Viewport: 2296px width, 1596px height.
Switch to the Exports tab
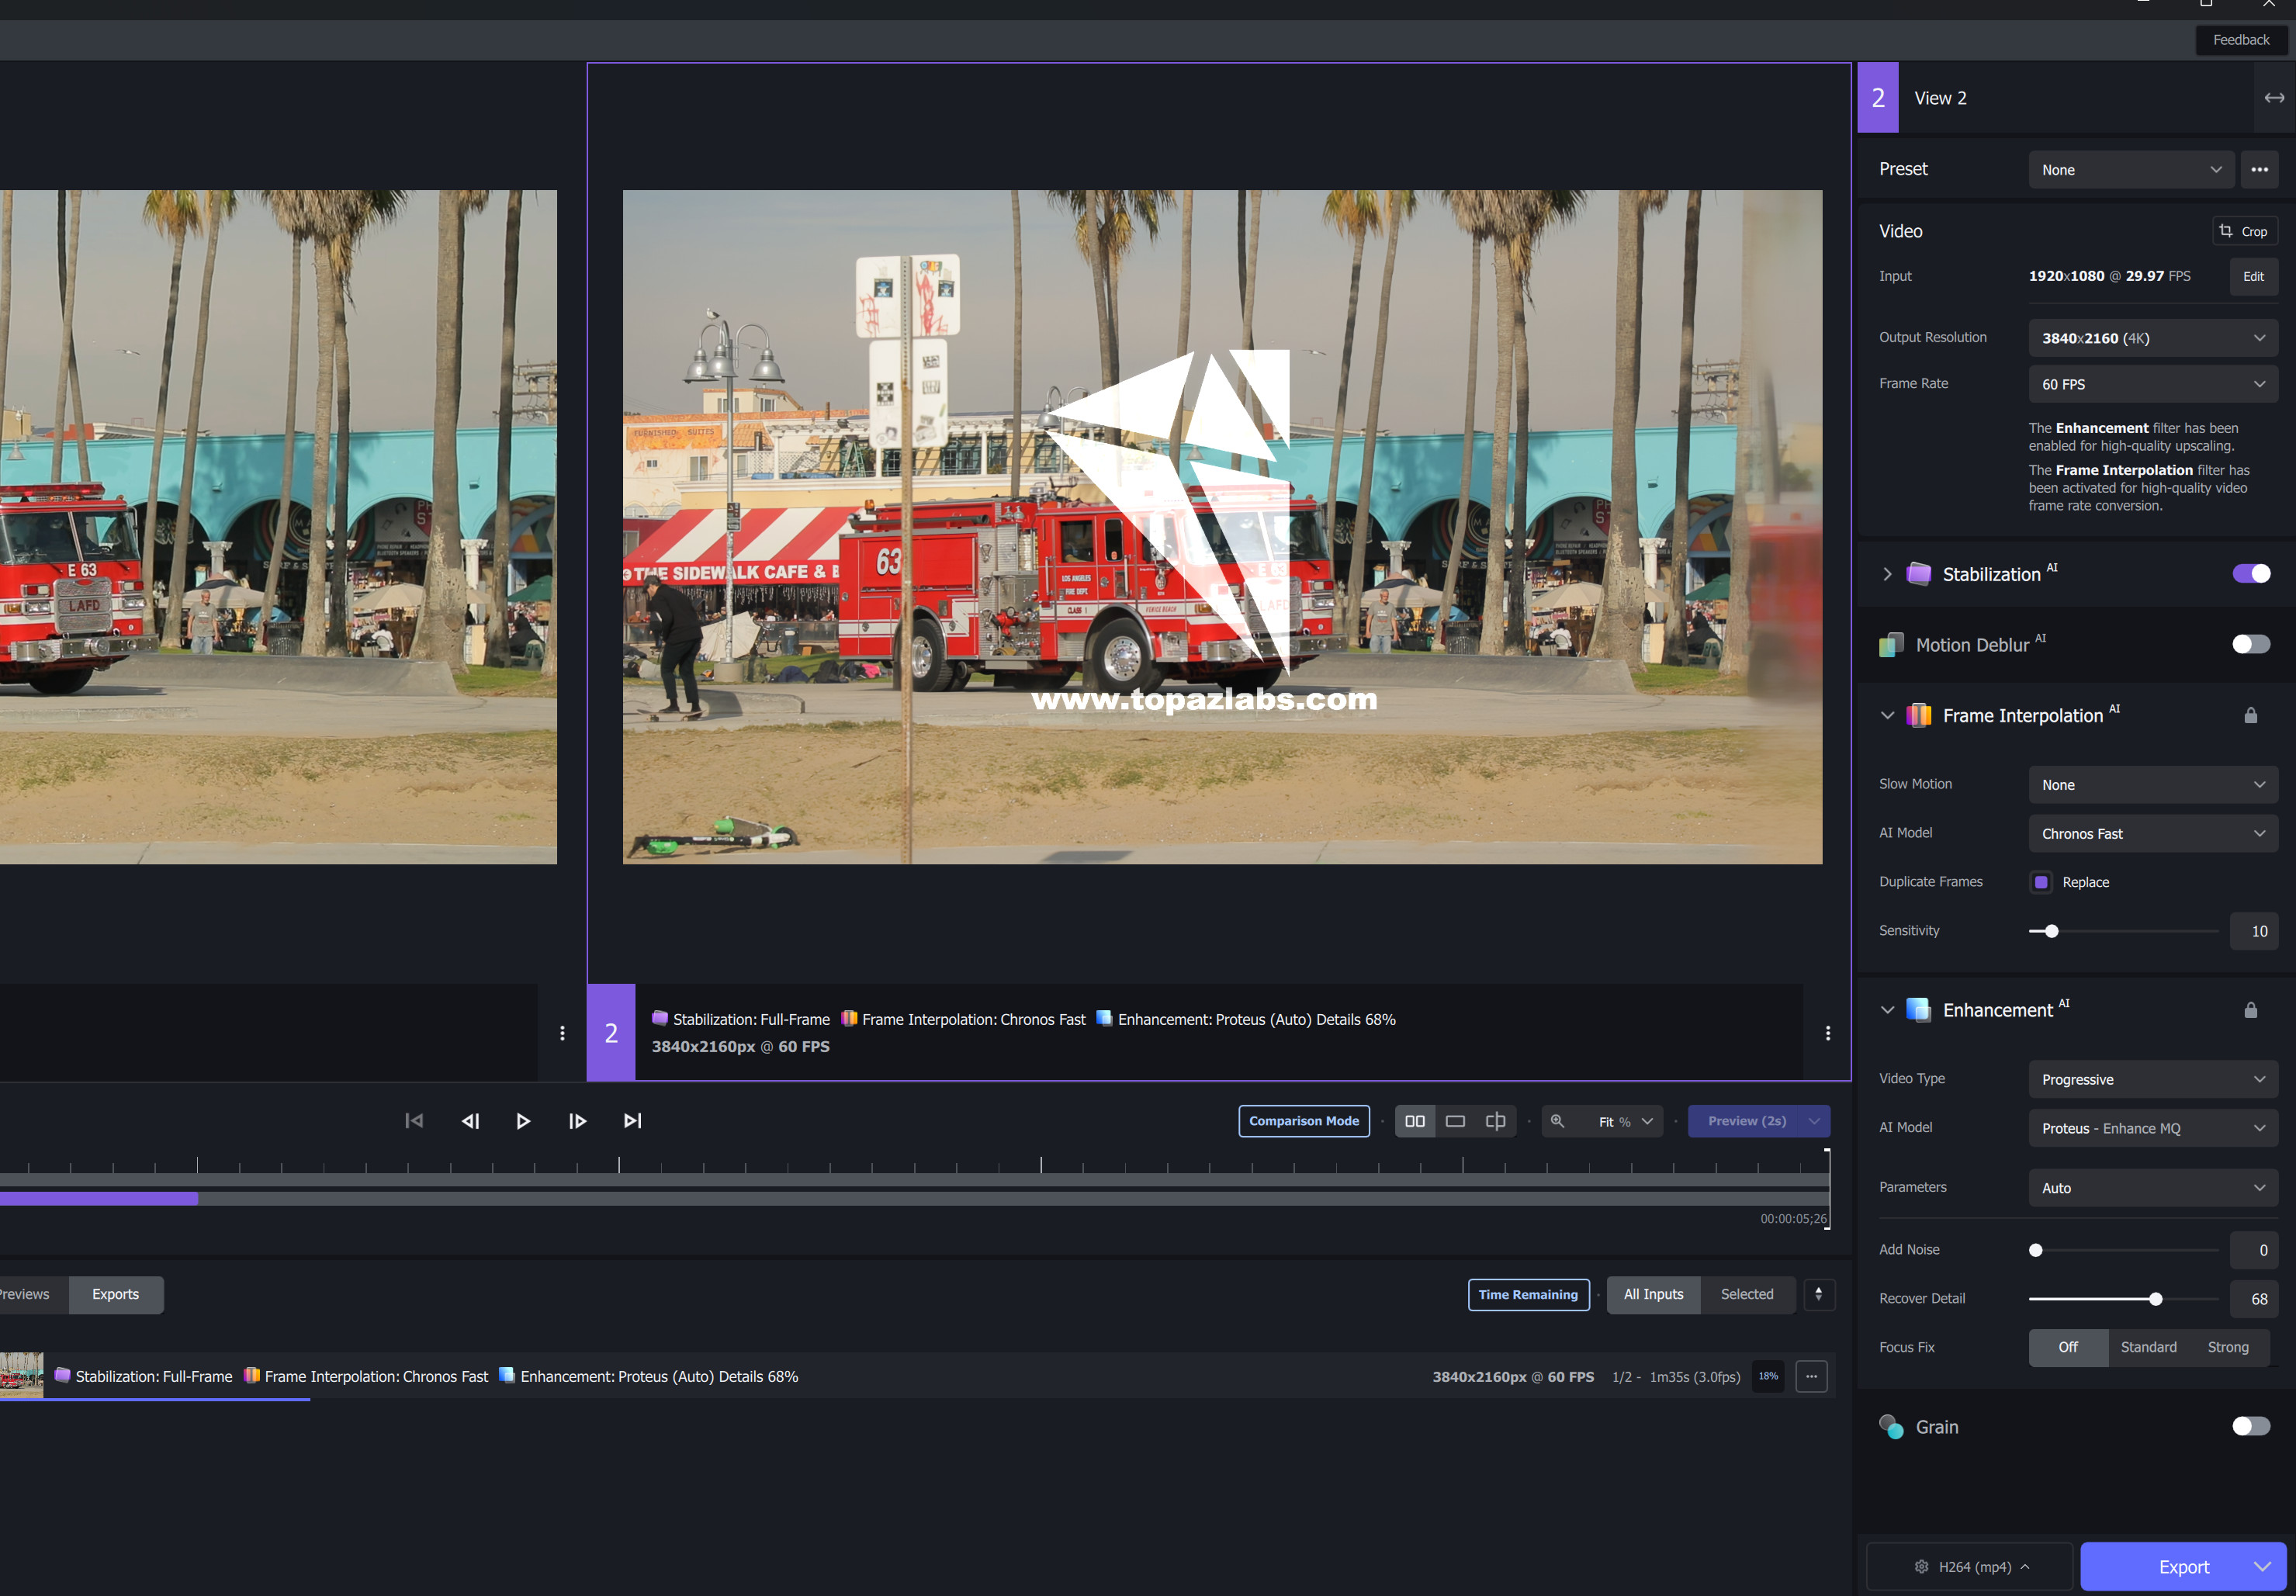click(115, 1294)
